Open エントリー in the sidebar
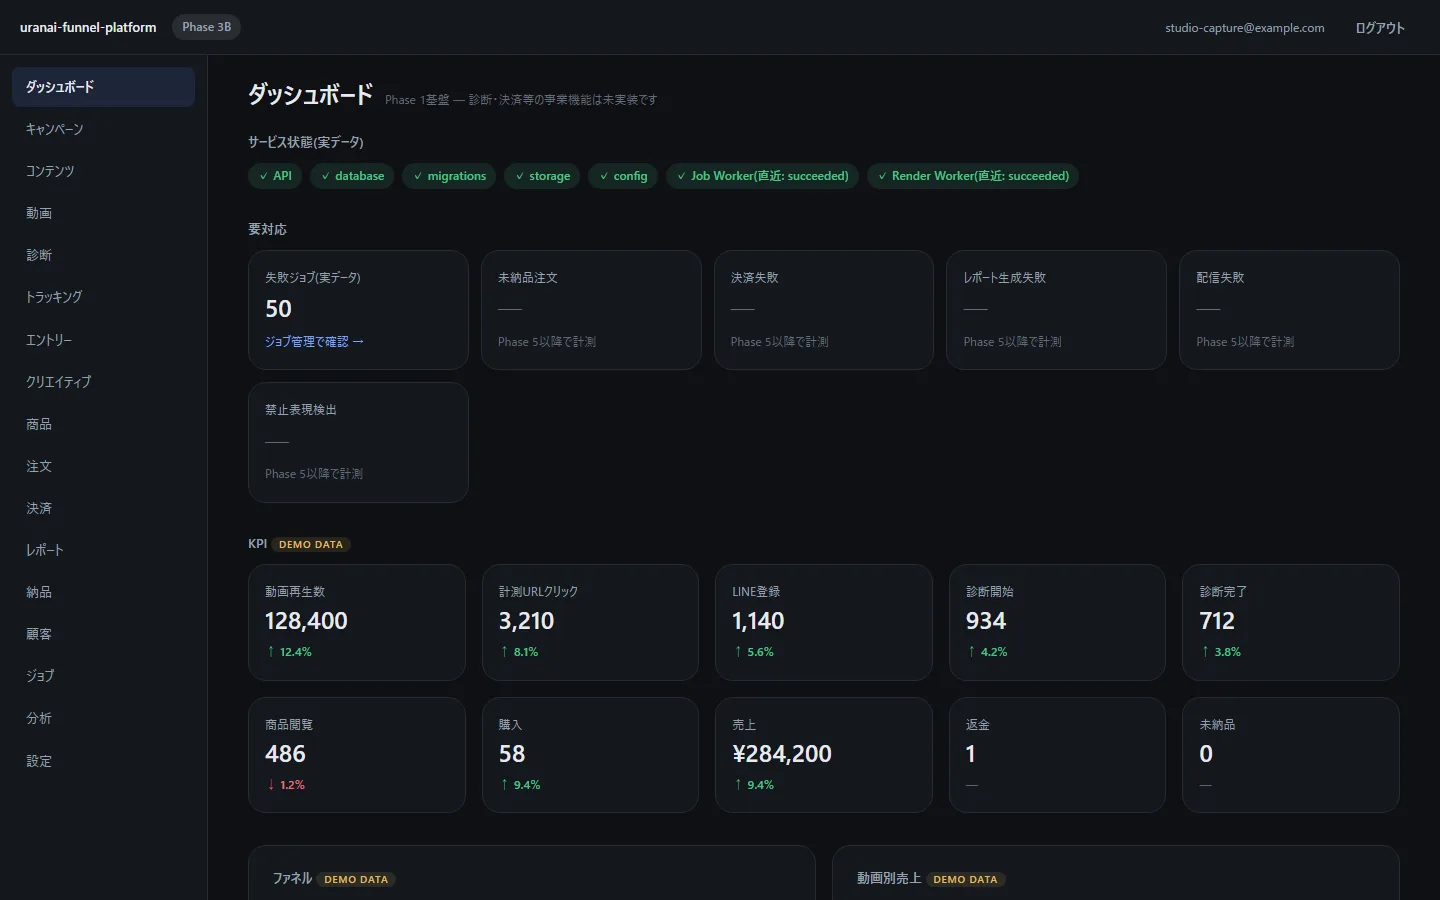 pyautogui.click(x=103, y=340)
